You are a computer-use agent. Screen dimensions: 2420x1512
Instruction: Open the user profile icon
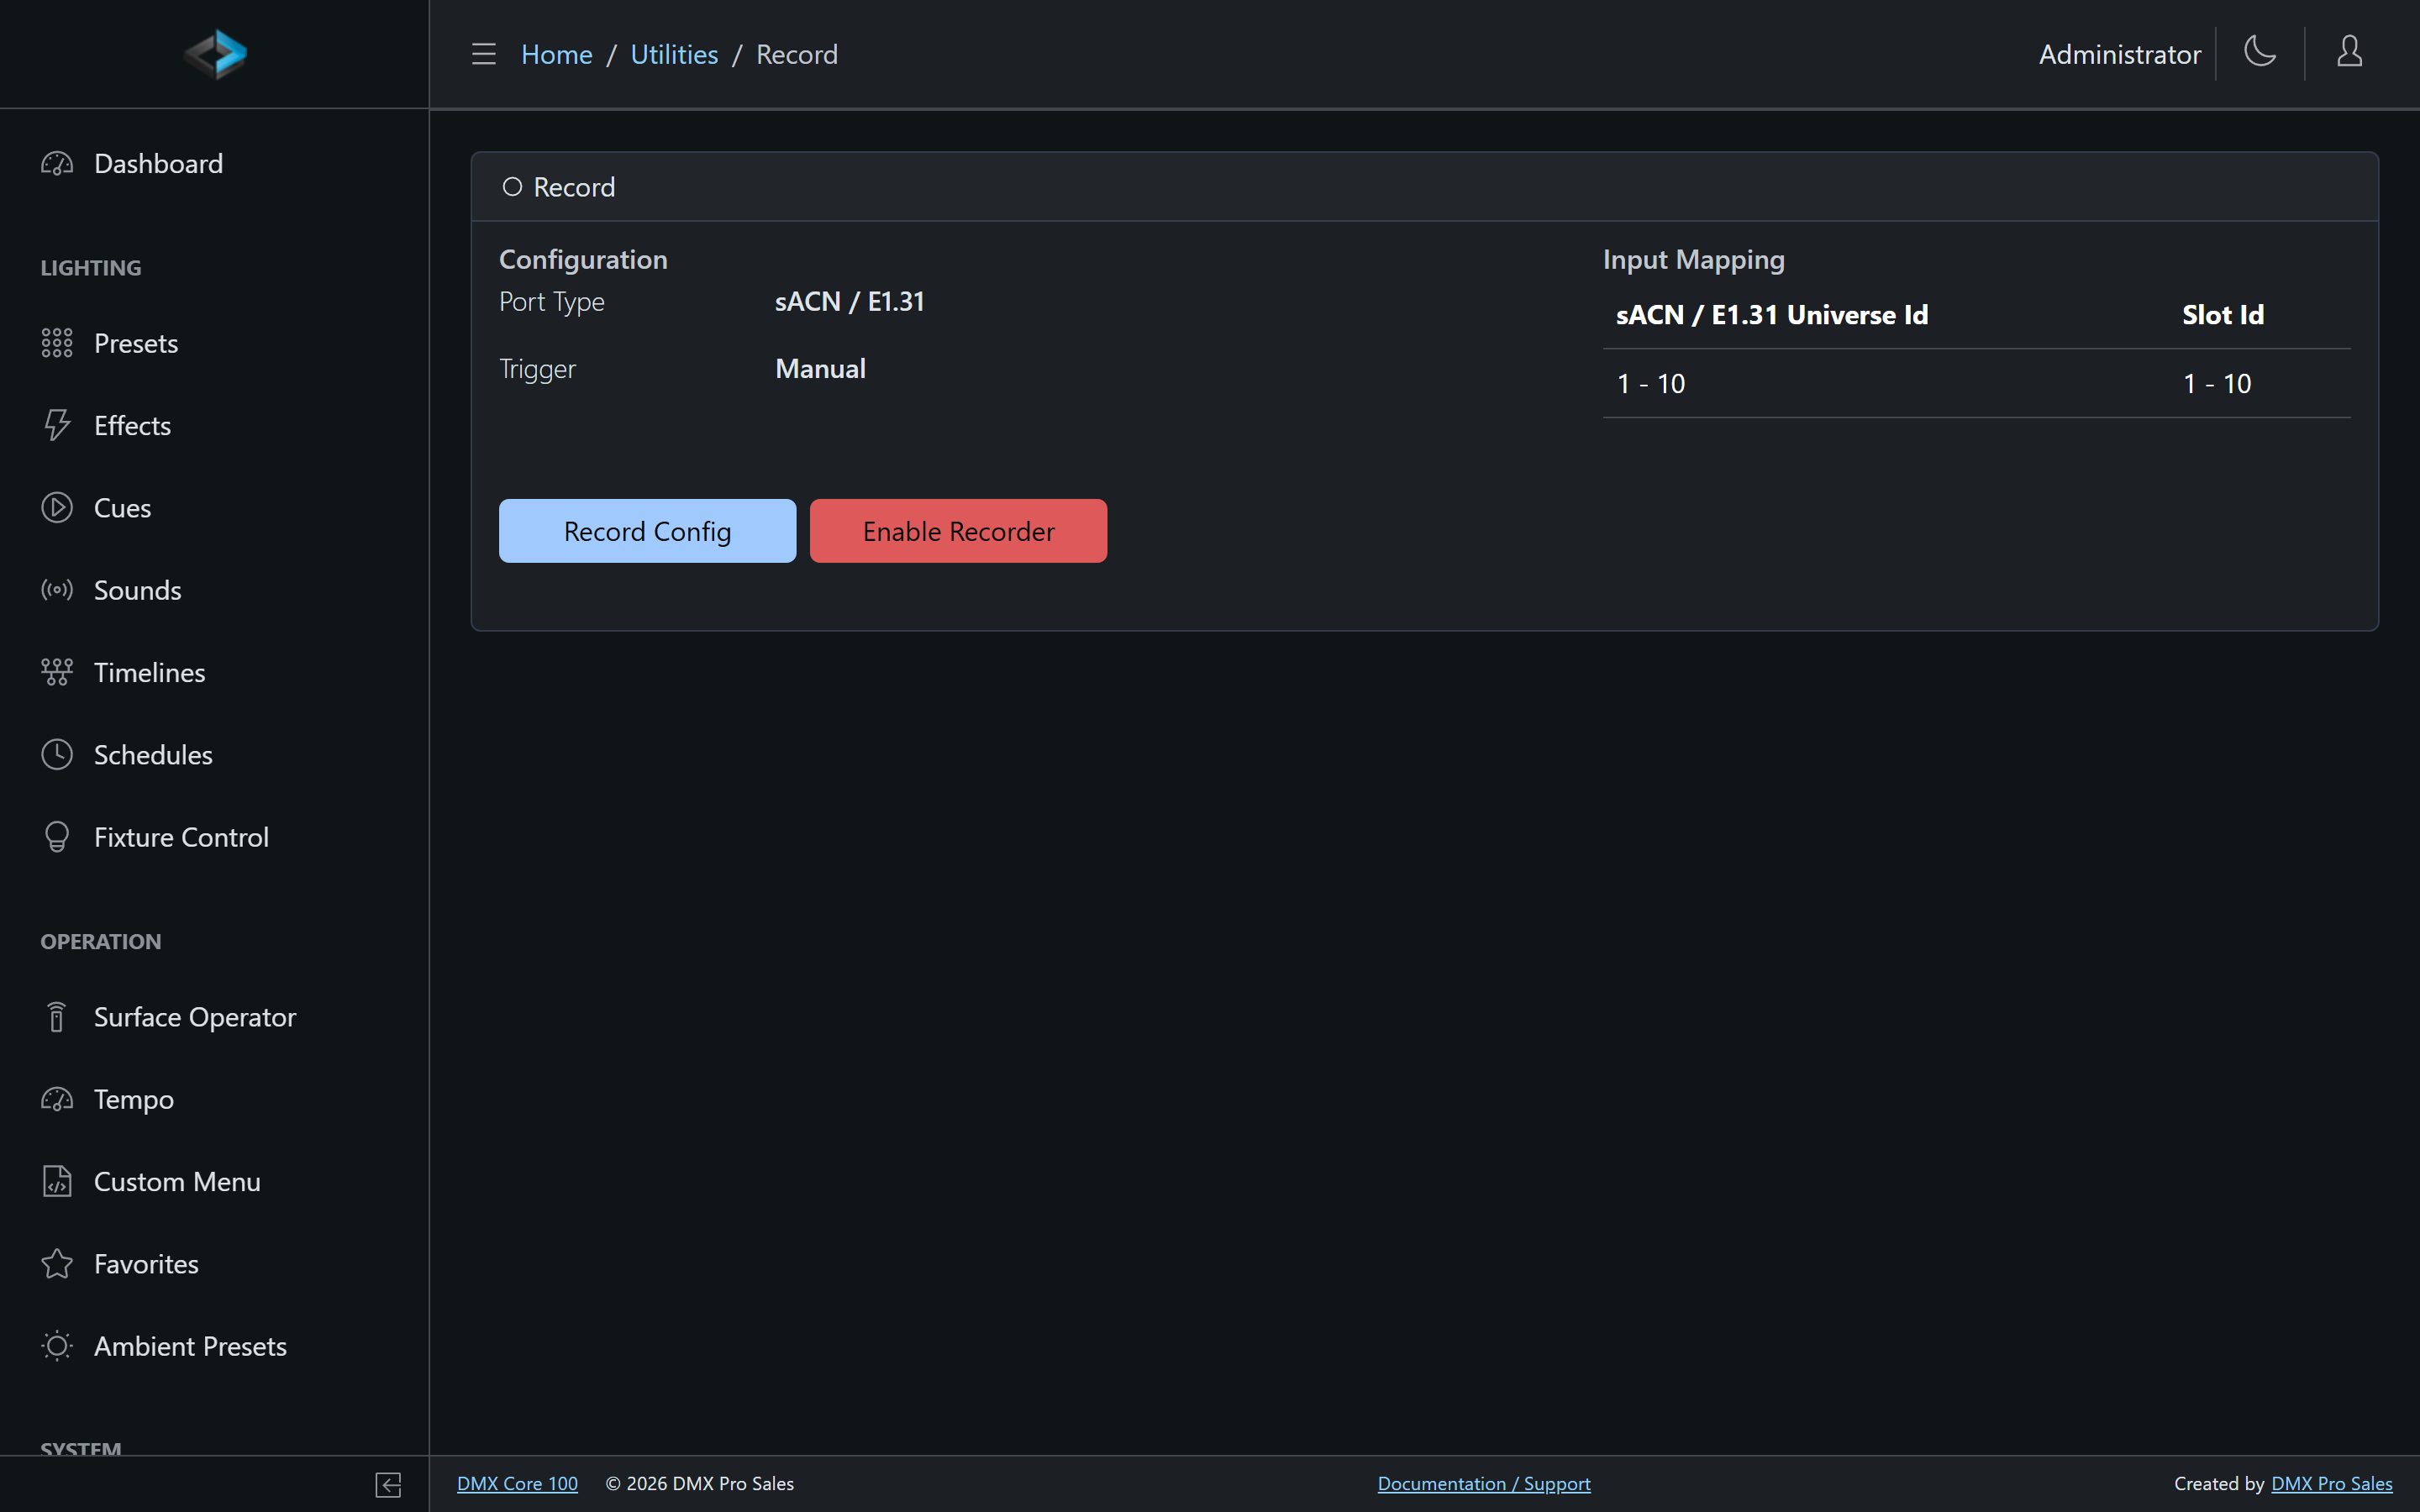(x=2349, y=51)
